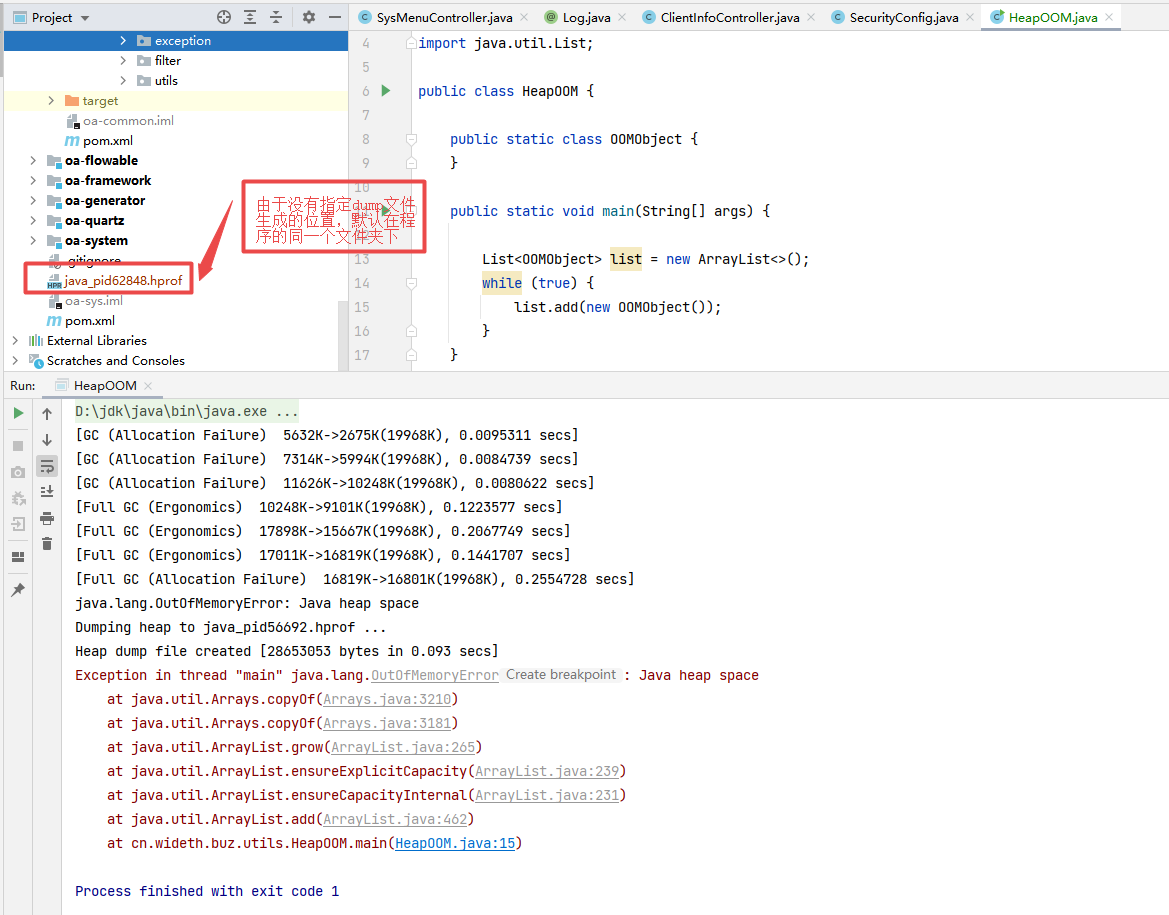Viewport: 1169px width, 915px height.
Task: Clear console with trash icon
Action: tap(47, 544)
